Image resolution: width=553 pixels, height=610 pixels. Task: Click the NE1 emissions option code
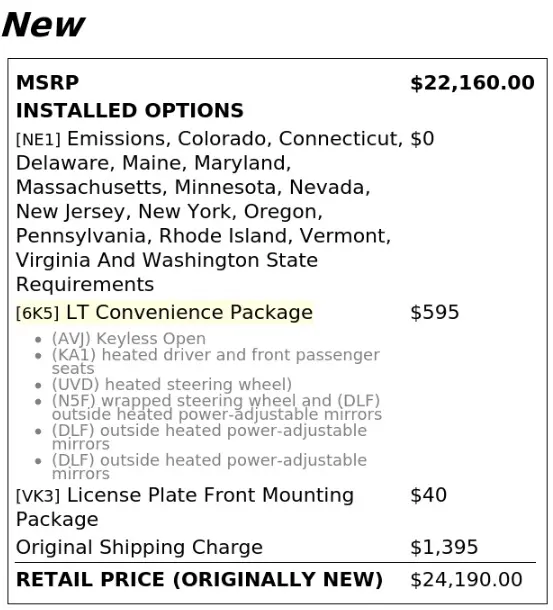[38, 140]
